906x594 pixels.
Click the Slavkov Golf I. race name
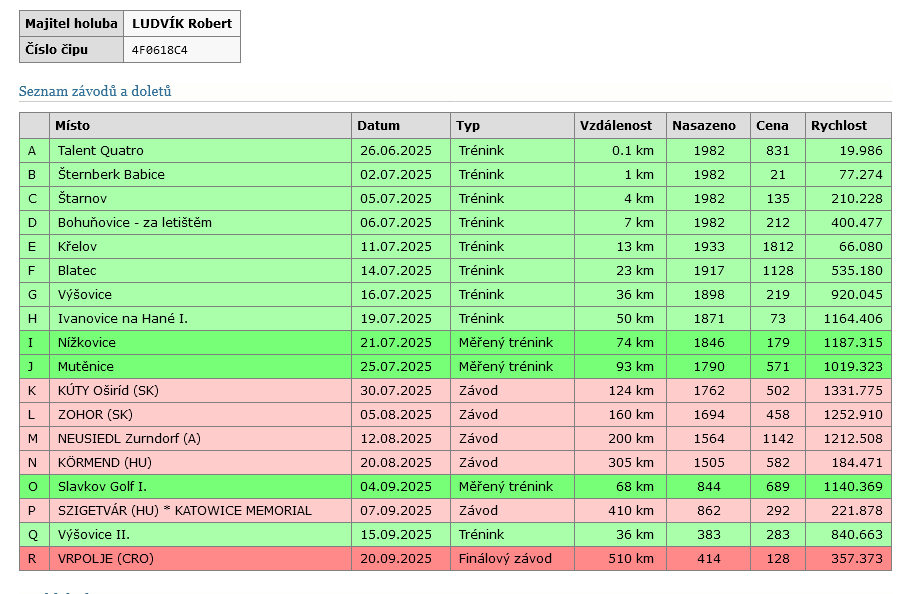102,487
